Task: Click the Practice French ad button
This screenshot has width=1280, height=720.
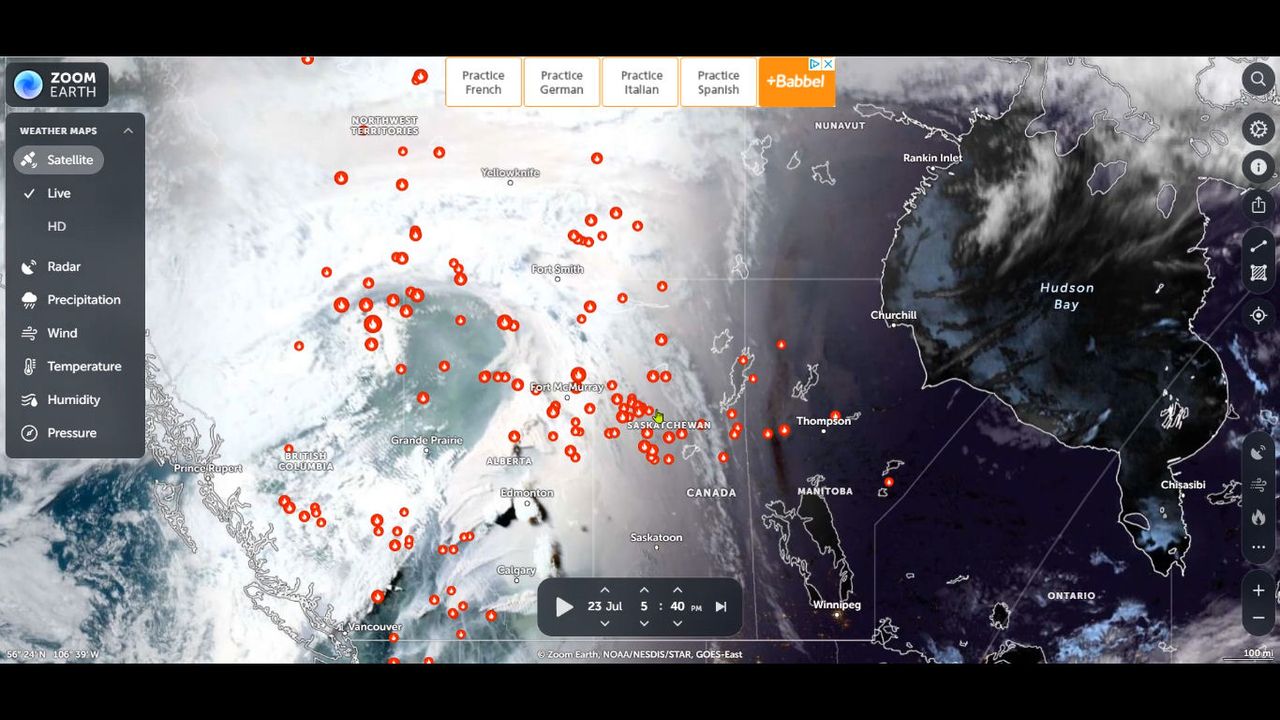Action: coord(483,82)
